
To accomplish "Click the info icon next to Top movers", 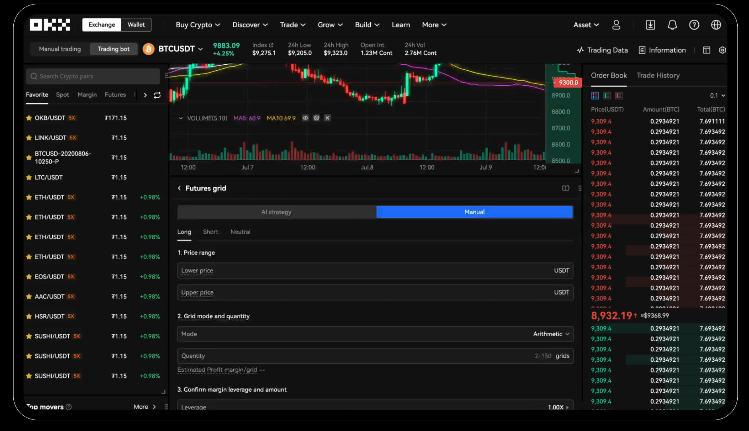I will coord(69,407).
